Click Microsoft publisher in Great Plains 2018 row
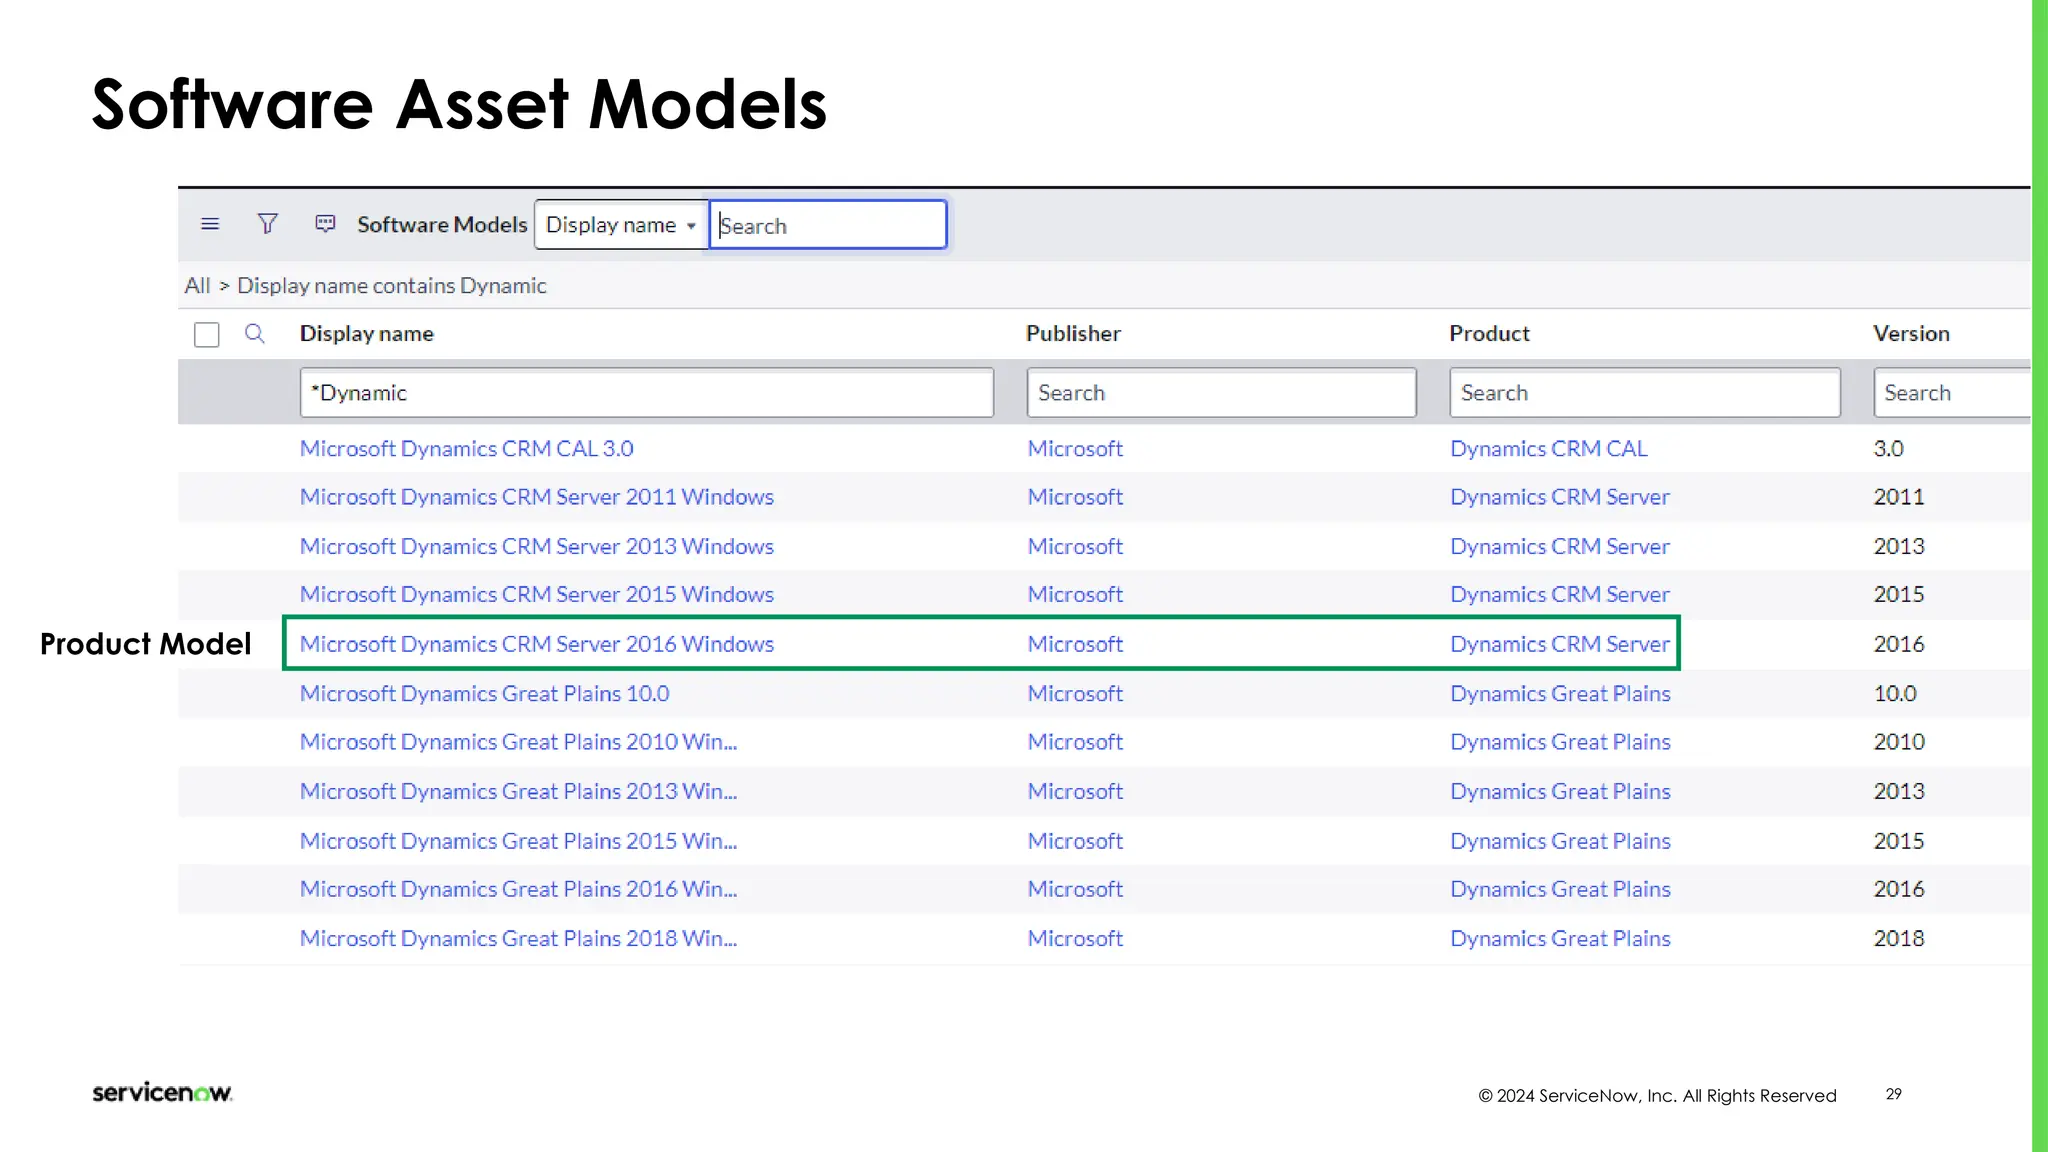2048x1152 pixels. pos(1075,939)
